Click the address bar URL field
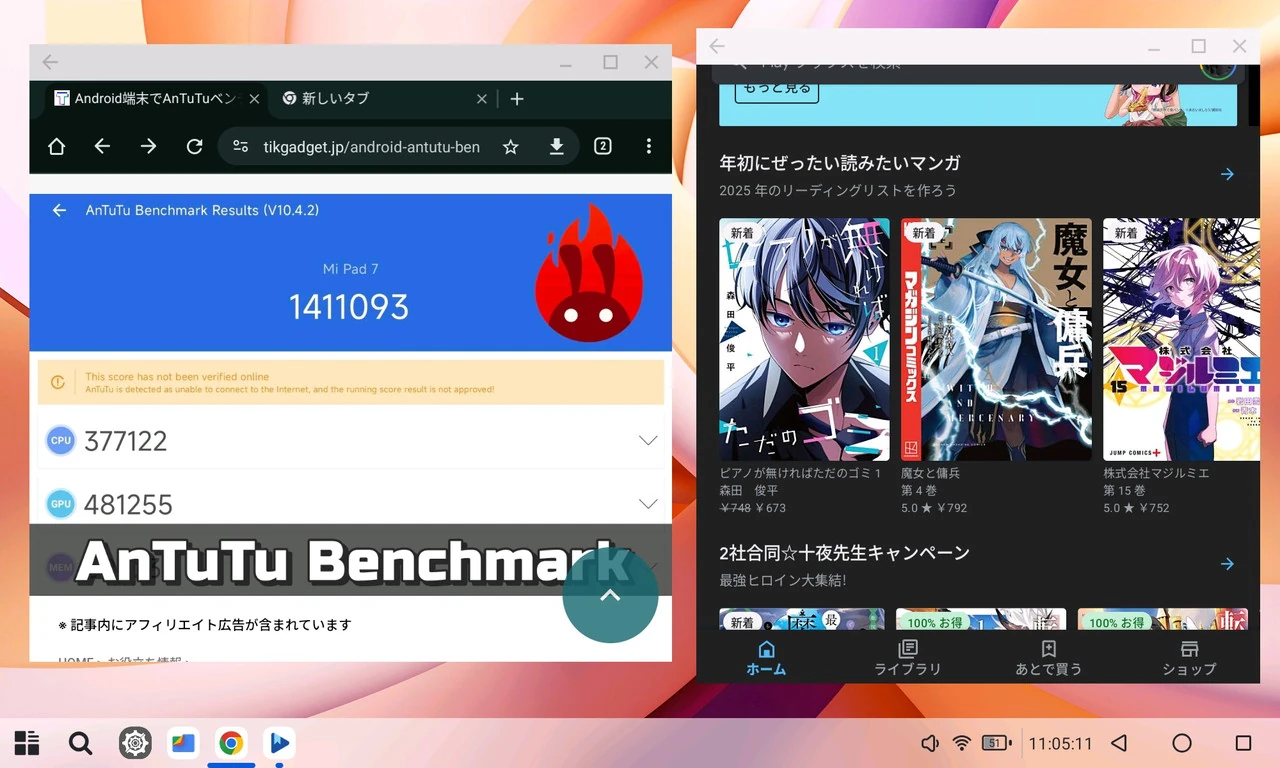 (370, 147)
